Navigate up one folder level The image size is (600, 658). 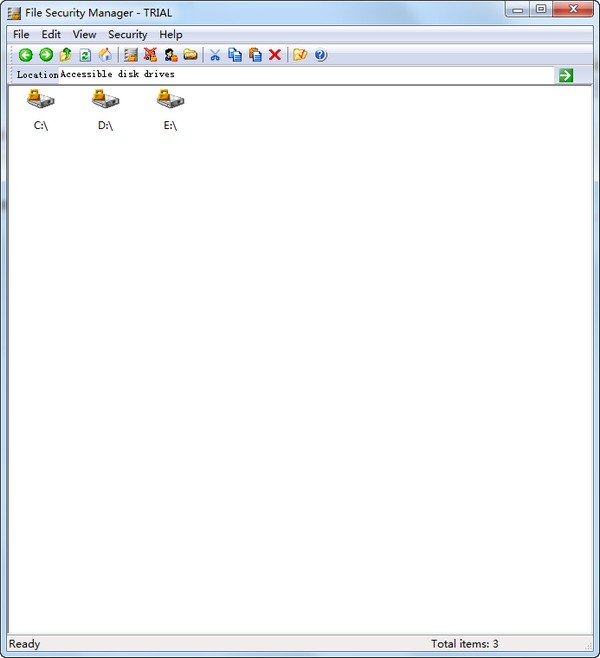click(65, 55)
